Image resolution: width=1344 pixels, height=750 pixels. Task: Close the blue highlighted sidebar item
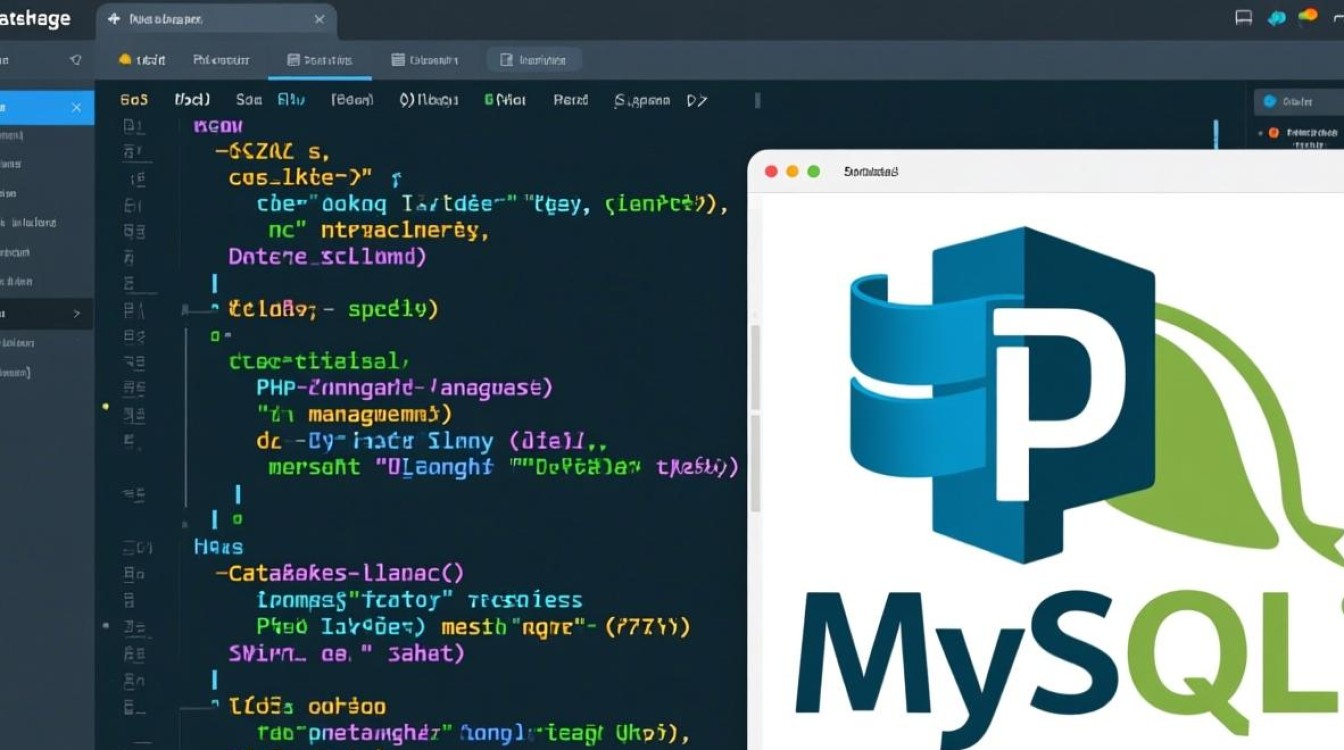pyautogui.click(x=76, y=107)
